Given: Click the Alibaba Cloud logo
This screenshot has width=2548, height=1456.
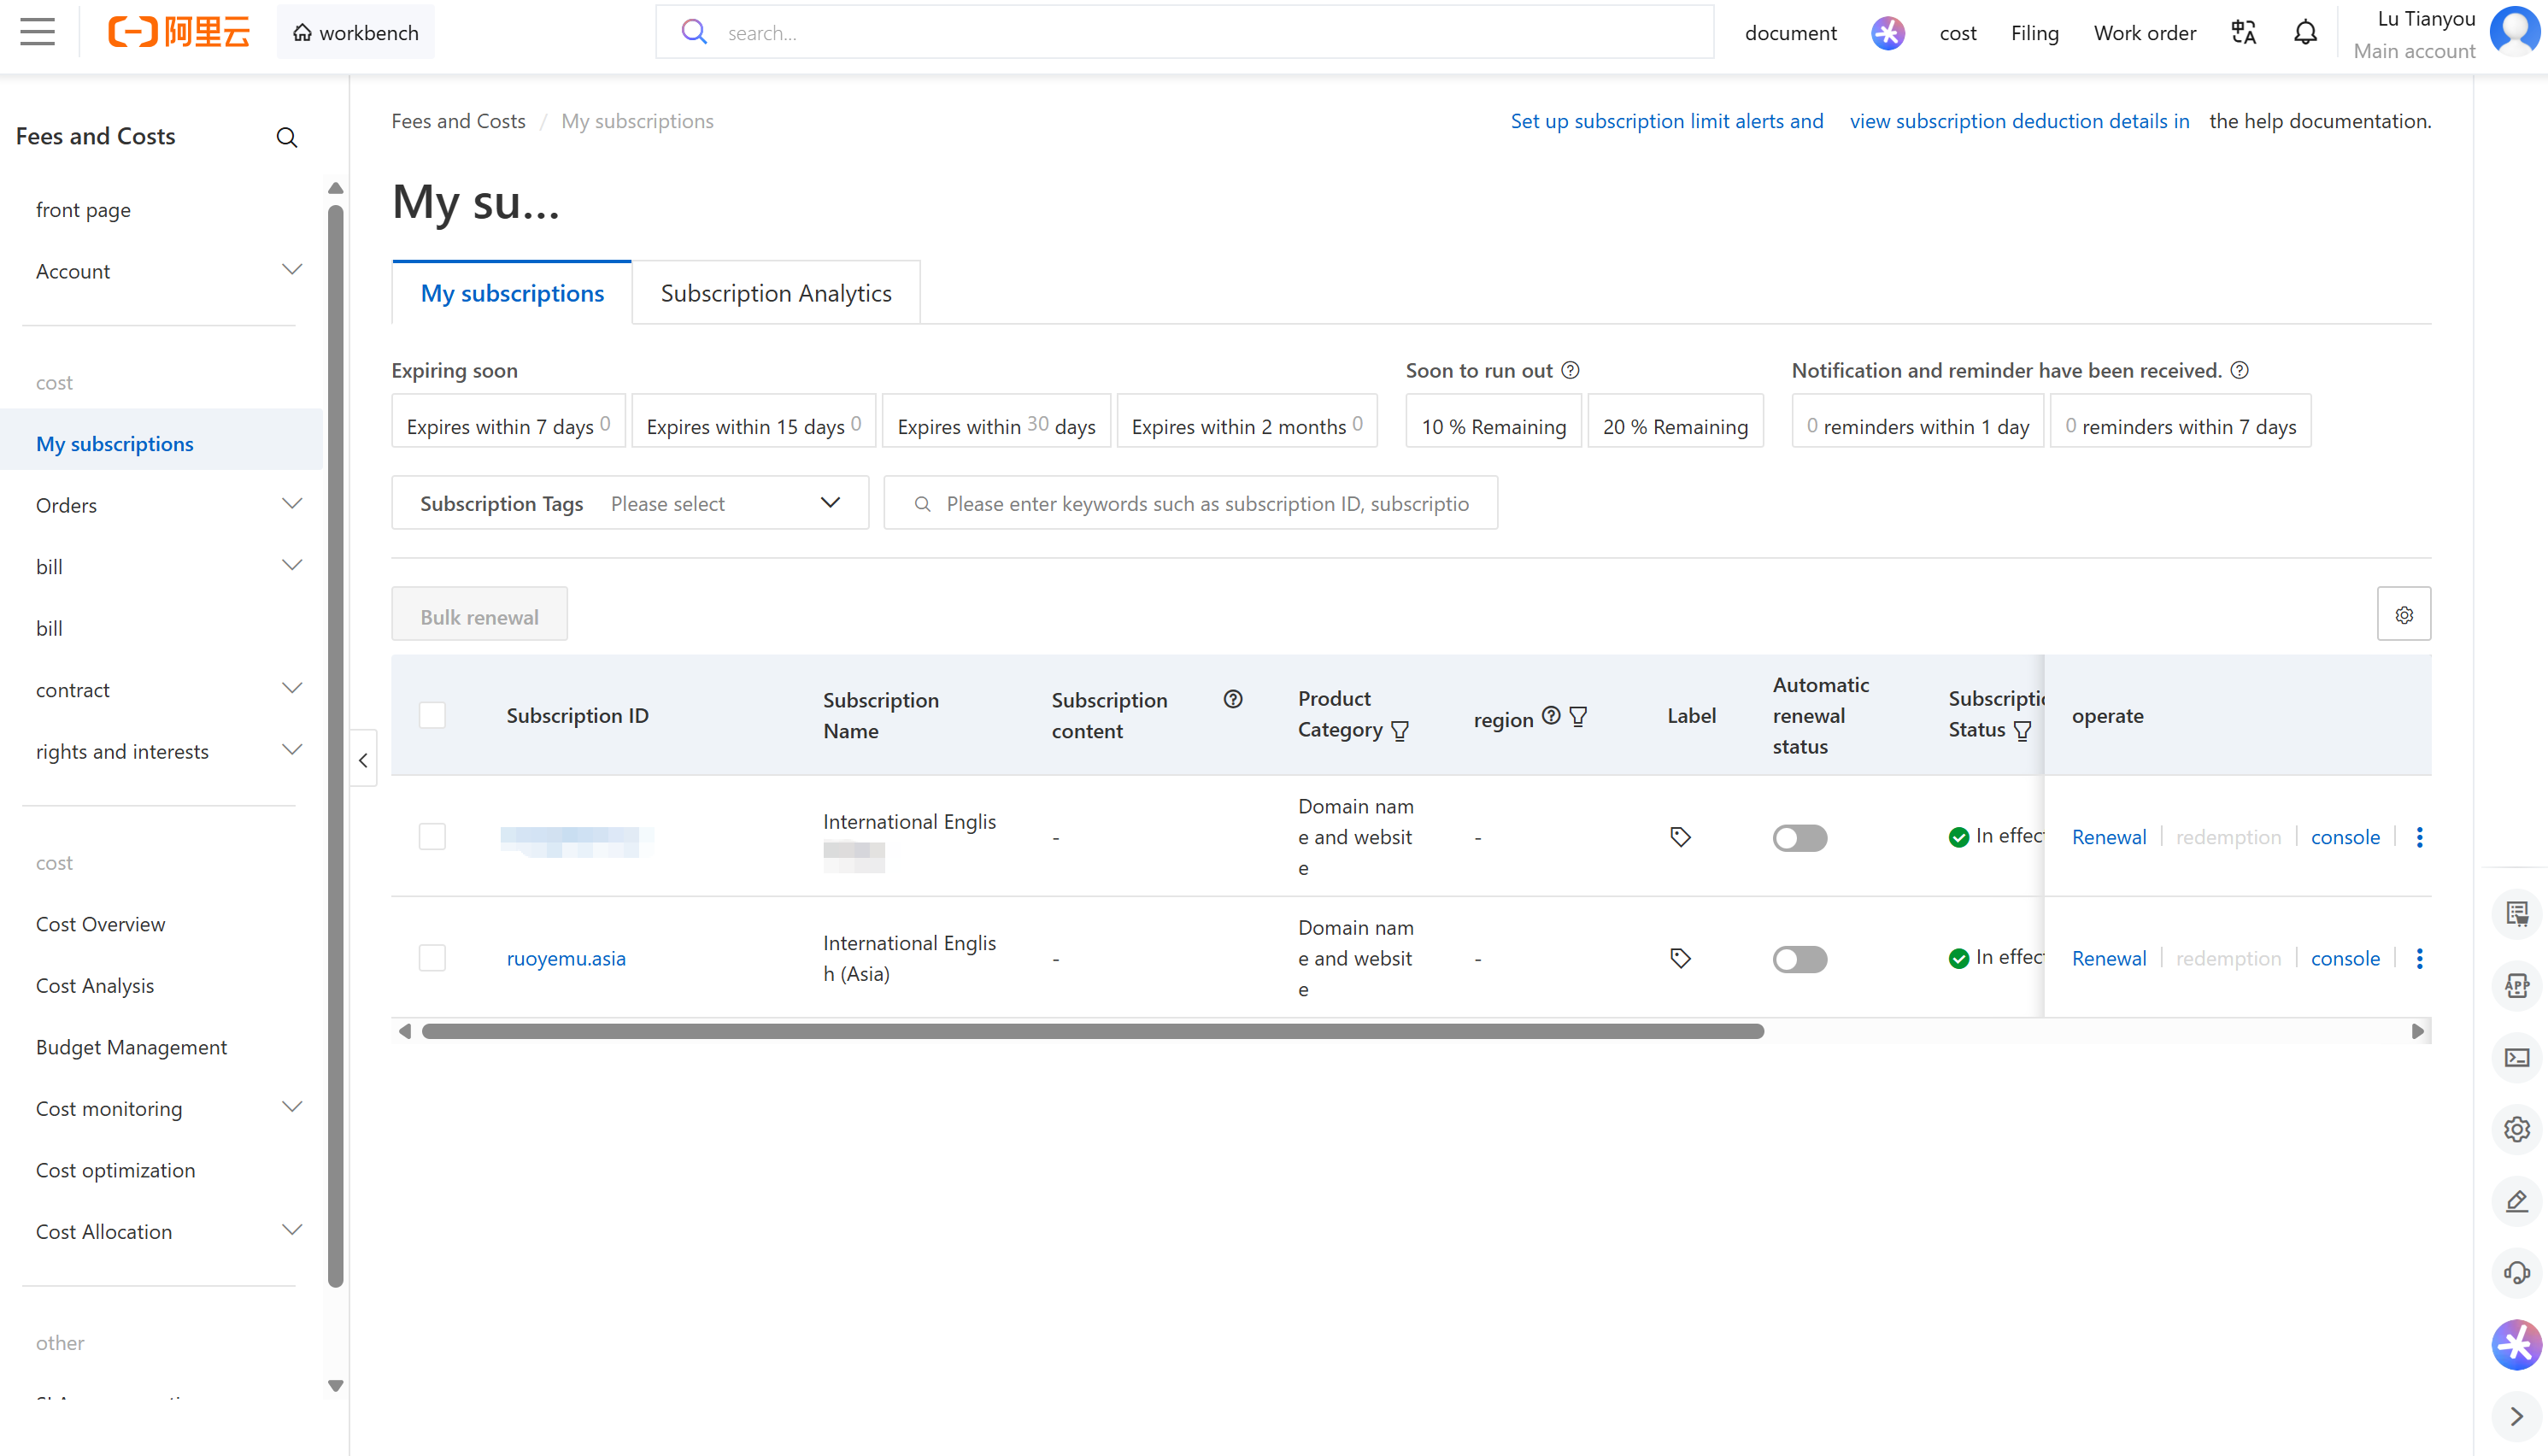Looking at the screenshot, I should pyautogui.click(x=178, y=32).
